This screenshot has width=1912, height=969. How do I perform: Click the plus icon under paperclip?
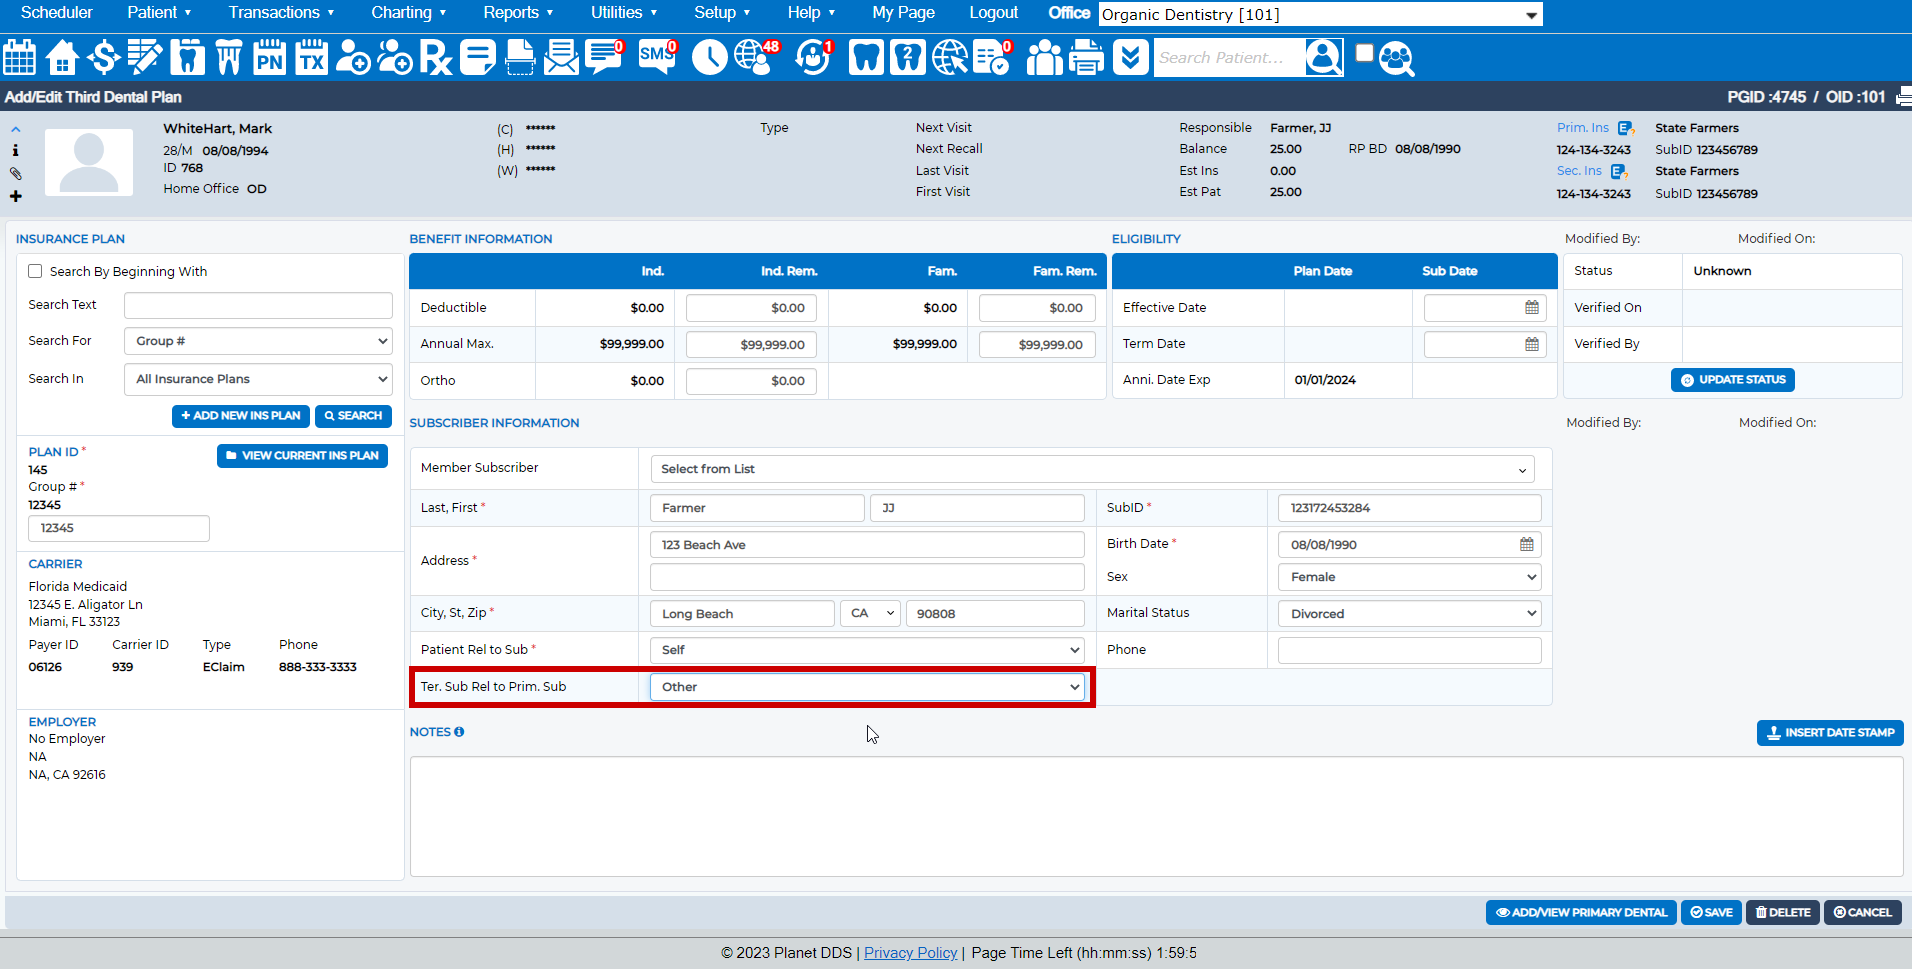pyautogui.click(x=15, y=196)
